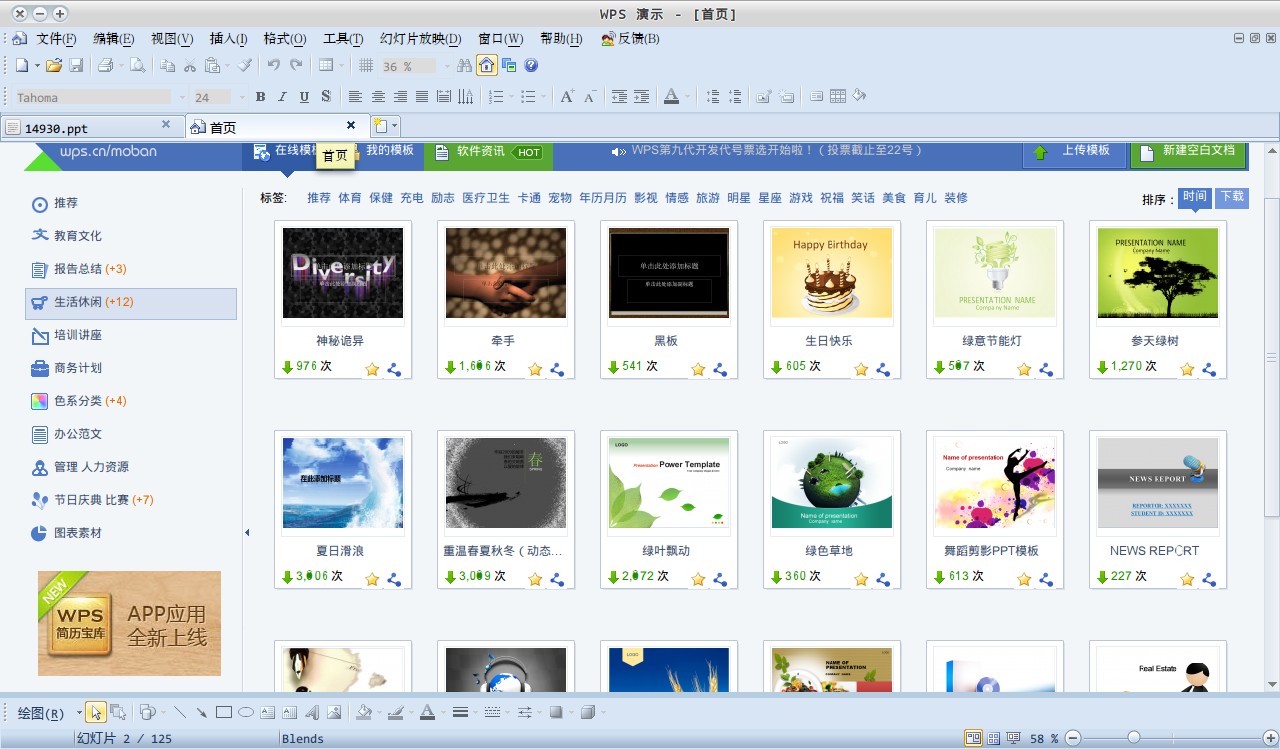Viewport: 1280px width, 749px height.
Task: Collapse the left category sidebar arrow
Action: point(247,533)
